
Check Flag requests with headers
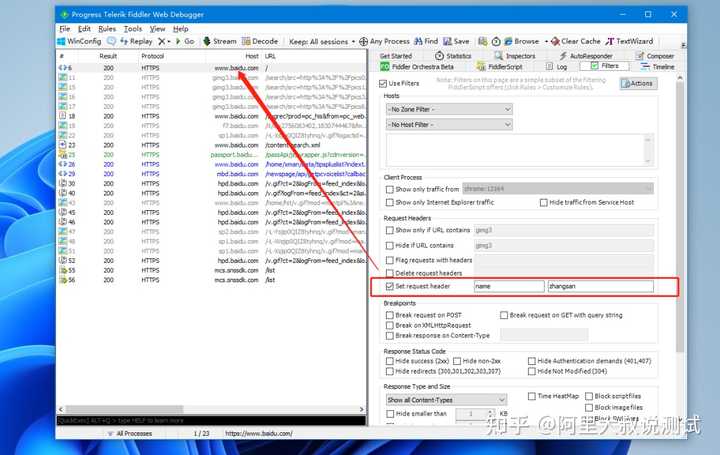coord(390,260)
